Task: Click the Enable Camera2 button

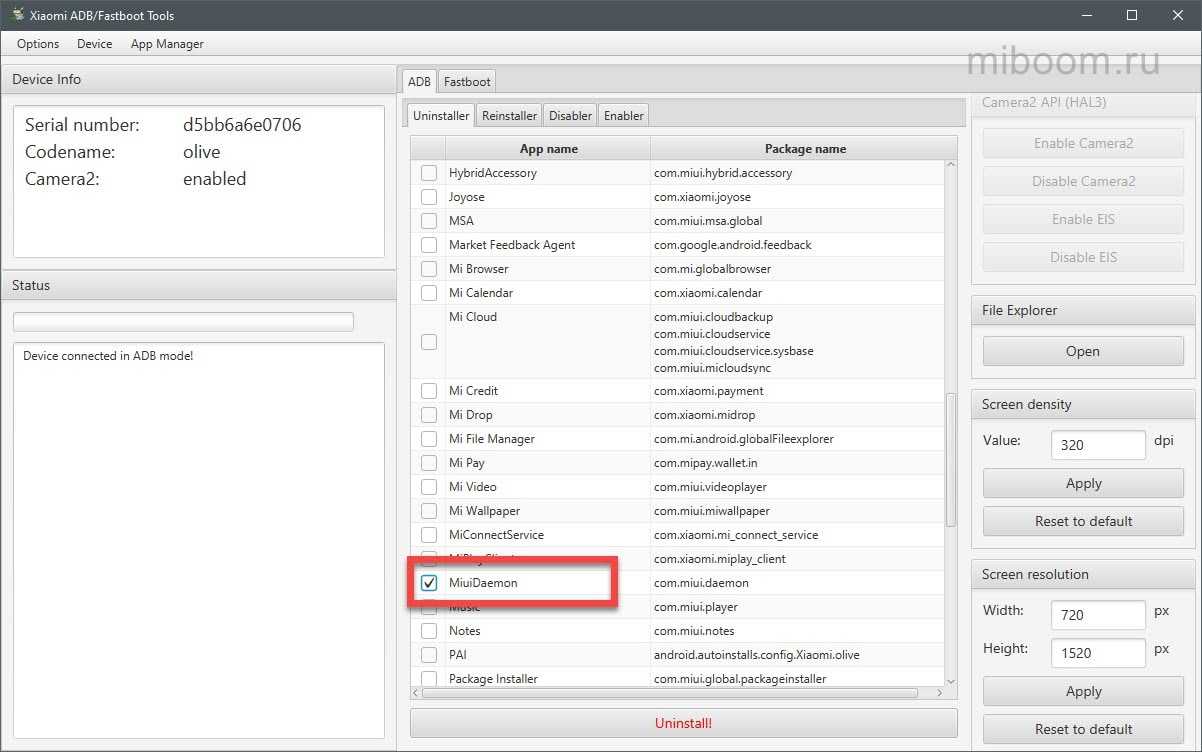Action: tap(1083, 143)
